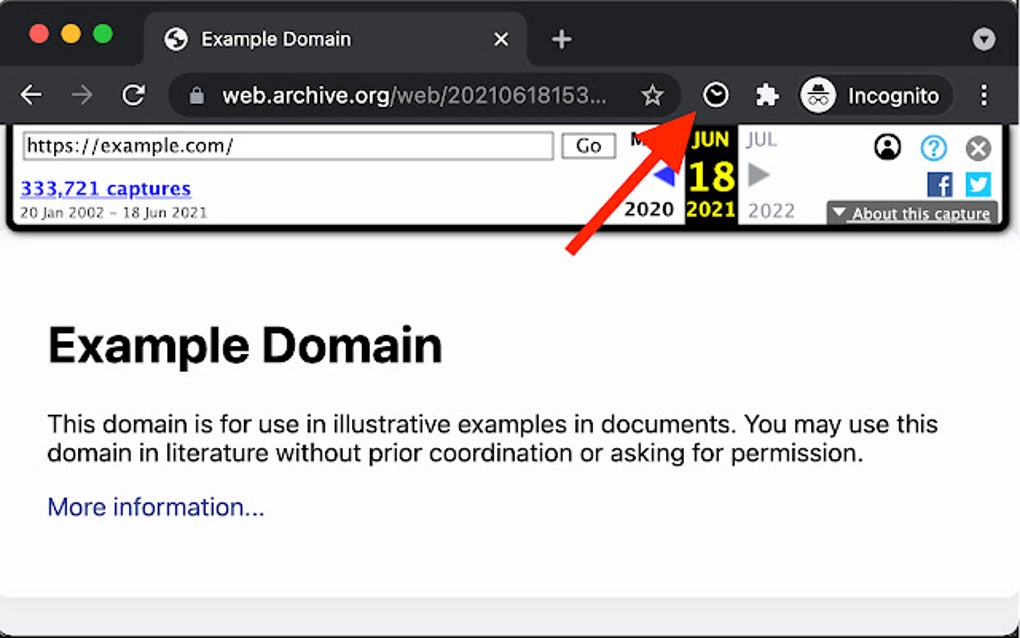The height and width of the screenshot is (638, 1020).
Task: Click the profile icon in the Wayback banner
Action: pyautogui.click(x=888, y=148)
